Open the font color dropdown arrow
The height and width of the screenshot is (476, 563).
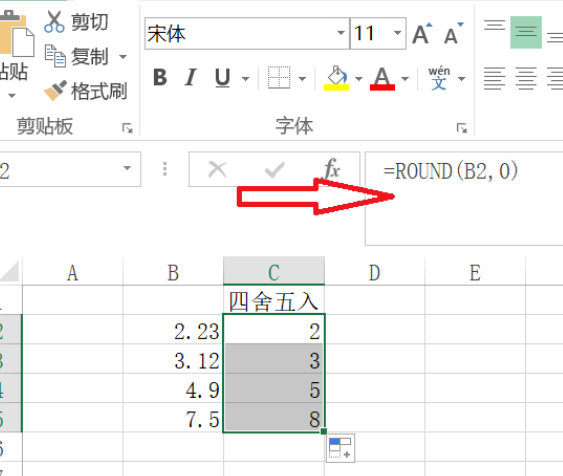coord(405,79)
